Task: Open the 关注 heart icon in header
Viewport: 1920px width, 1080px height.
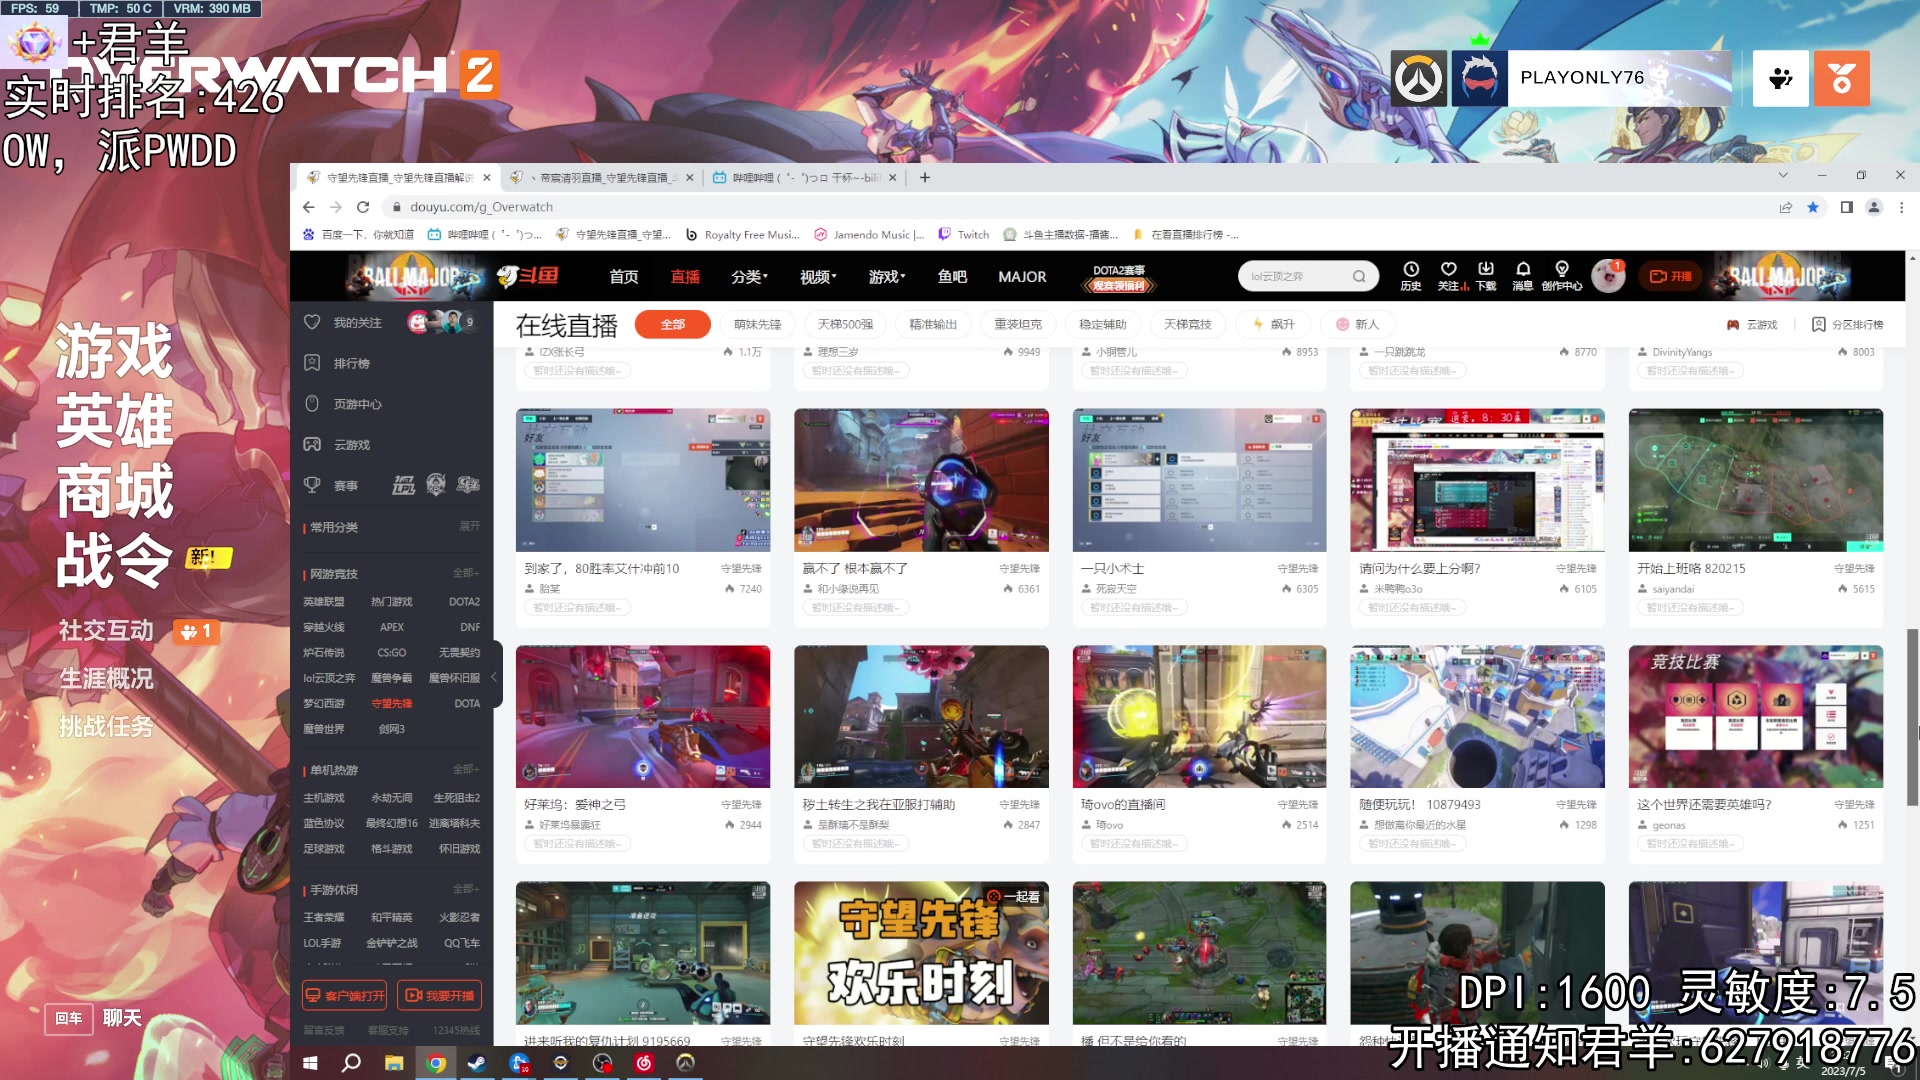Action: pos(1448,269)
